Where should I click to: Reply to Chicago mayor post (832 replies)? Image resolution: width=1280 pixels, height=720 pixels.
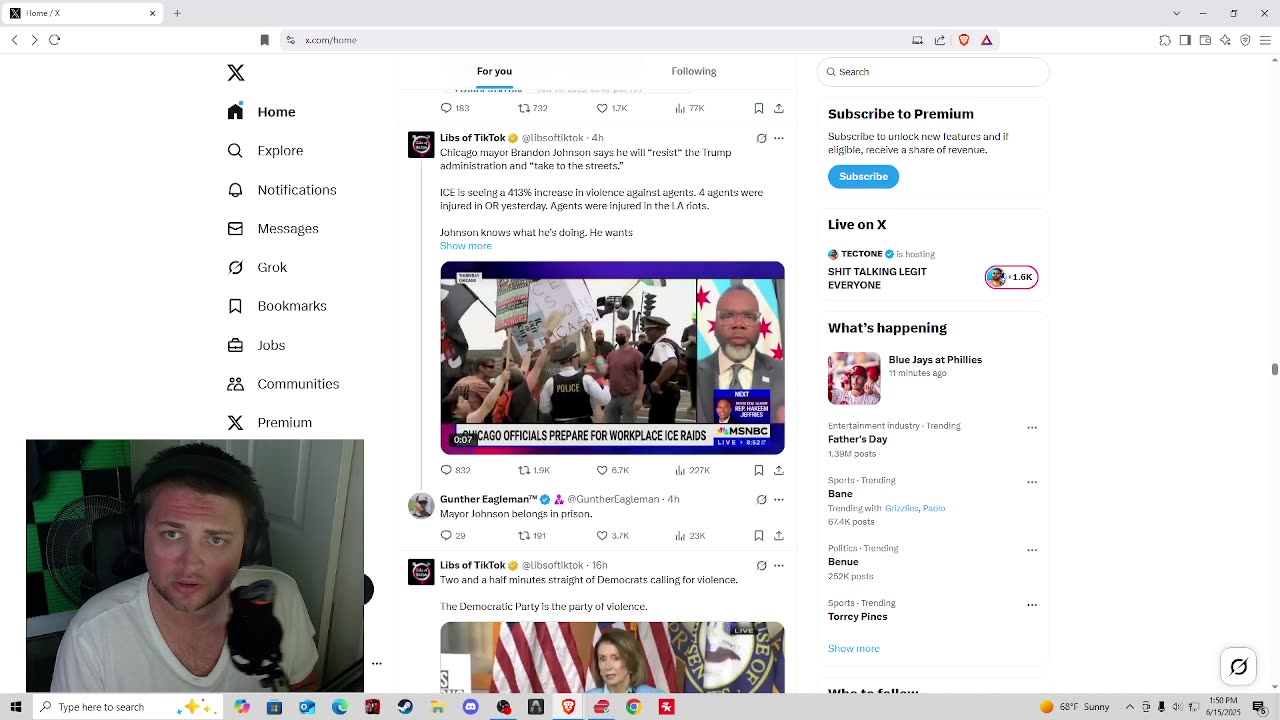[x=455, y=470]
